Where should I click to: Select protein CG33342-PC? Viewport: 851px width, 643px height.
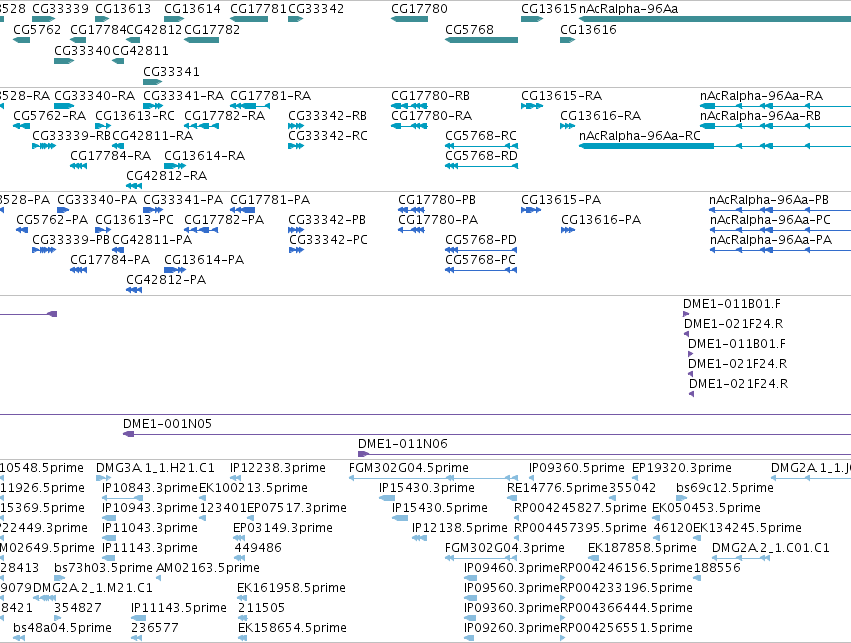pyautogui.click(x=328, y=240)
